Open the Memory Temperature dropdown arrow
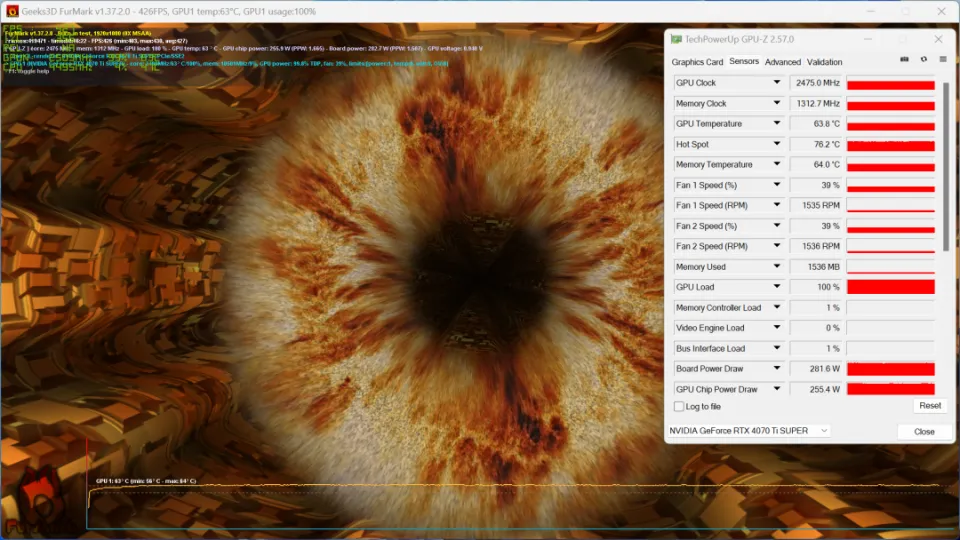The width and height of the screenshot is (960, 540). pos(776,164)
